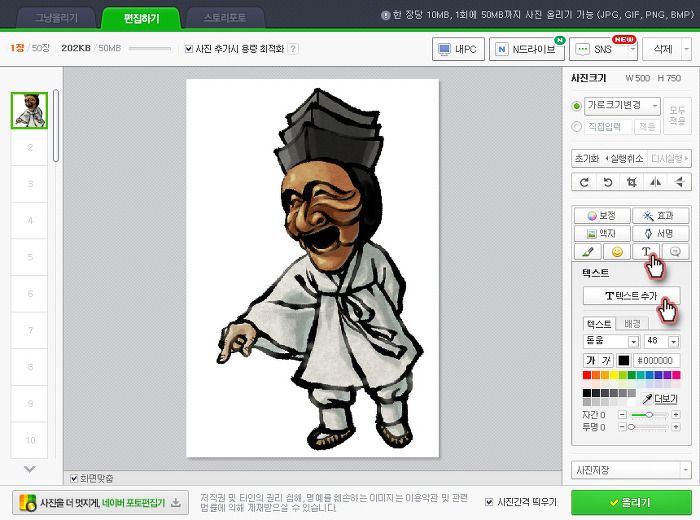The width and height of the screenshot is (700, 520).
Task: Rotate the photo clockwise
Action: pos(584,182)
